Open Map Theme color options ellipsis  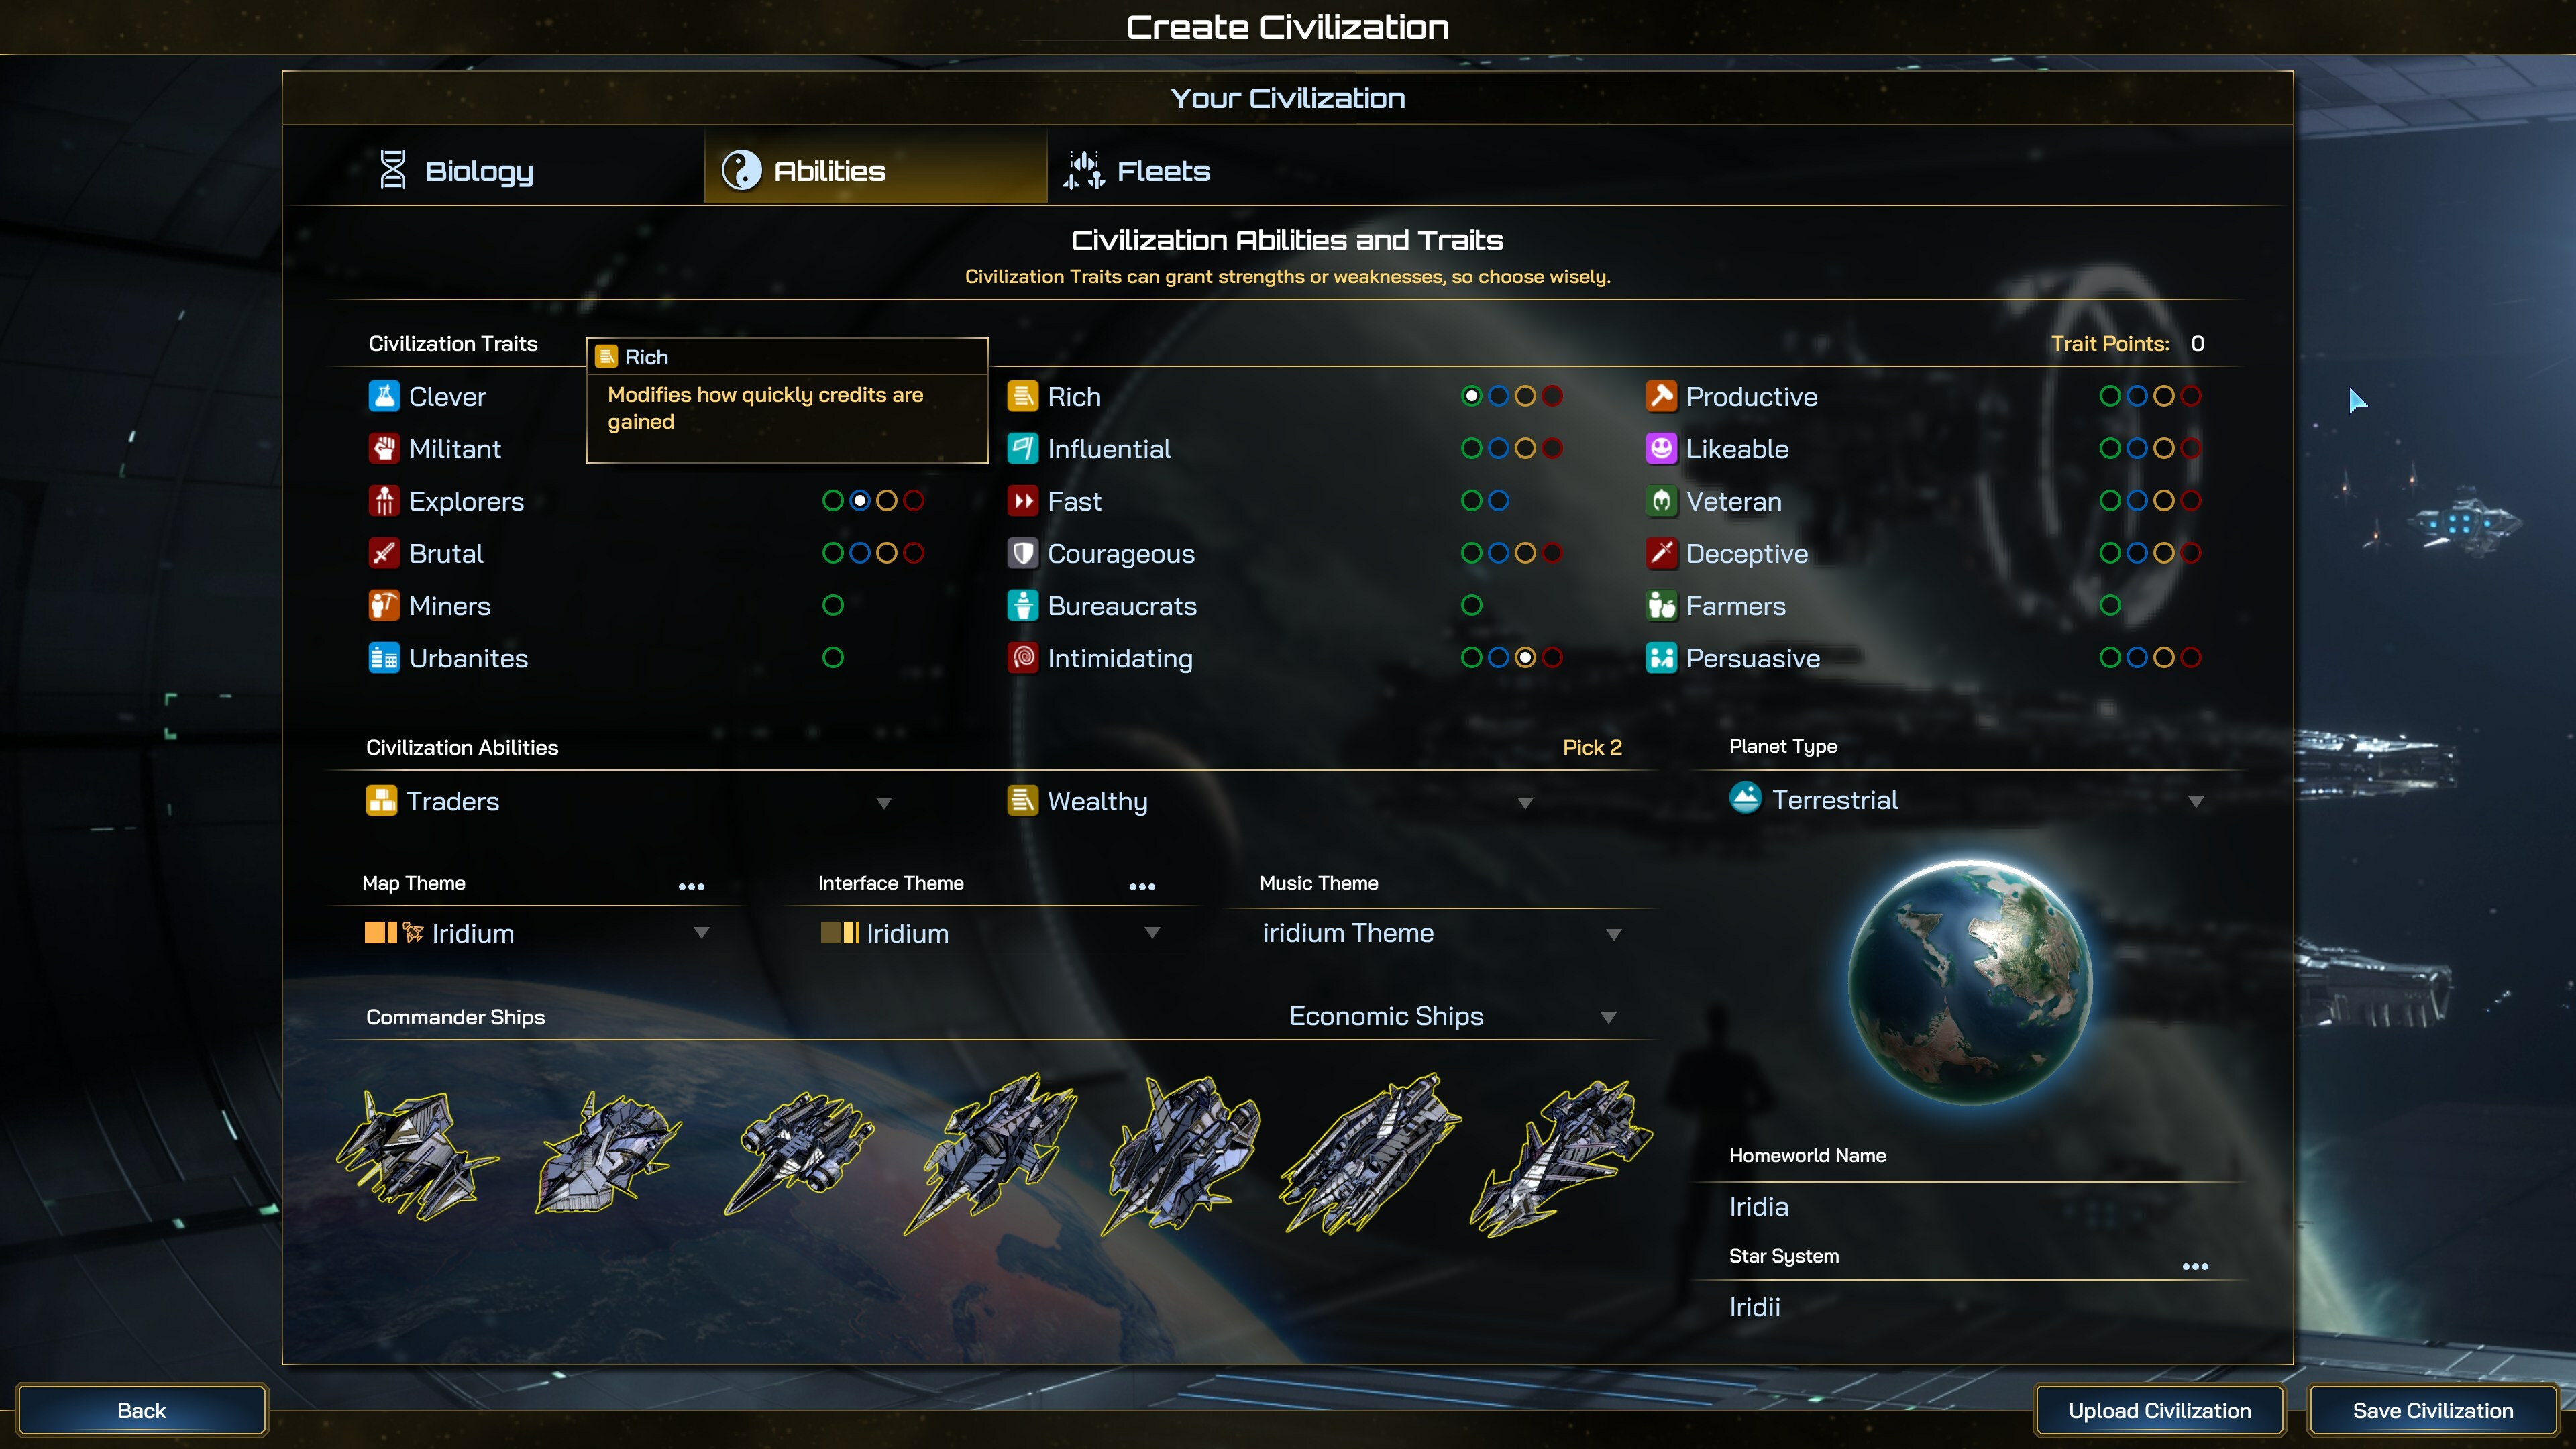(x=691, y=886)
